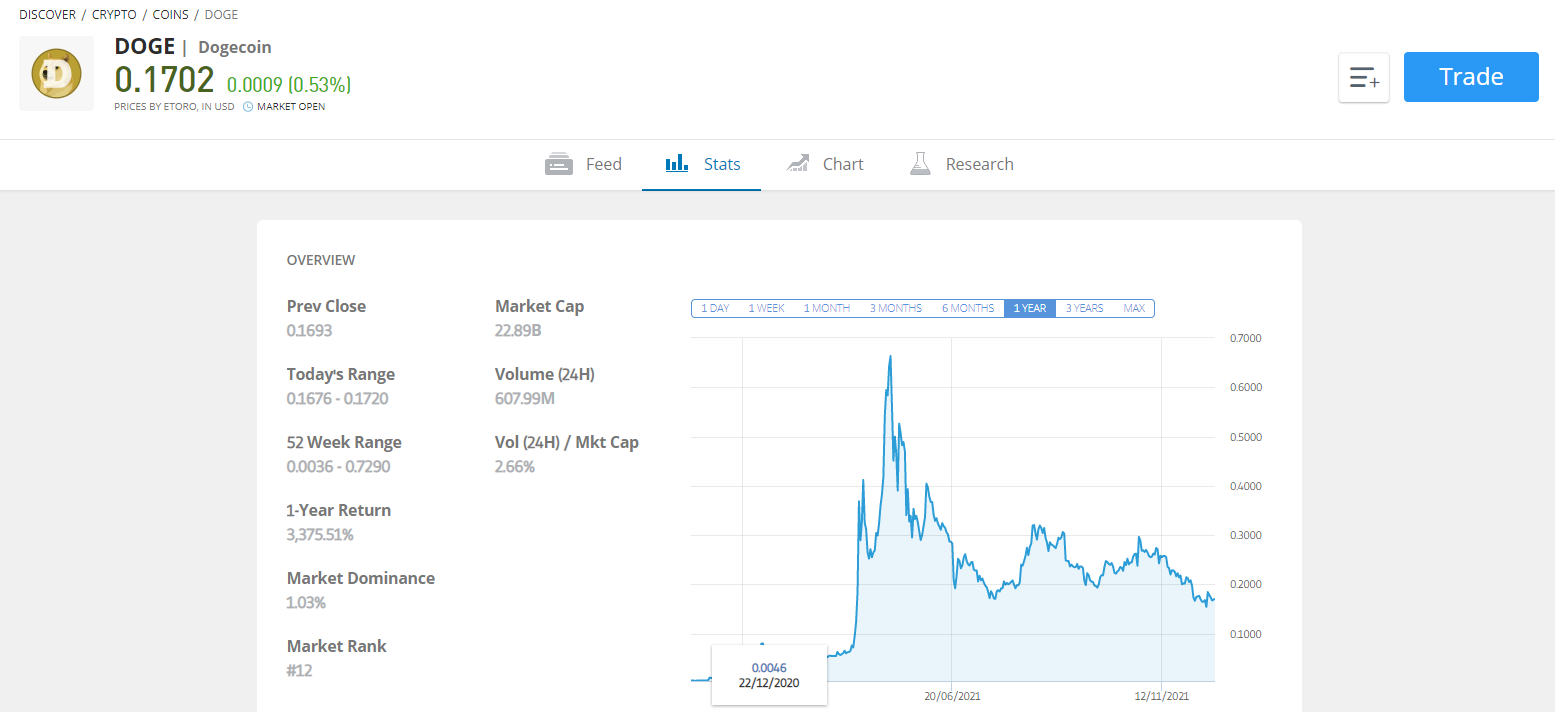
Task: Open the Feed tab
Action: [x=583, y=164]
